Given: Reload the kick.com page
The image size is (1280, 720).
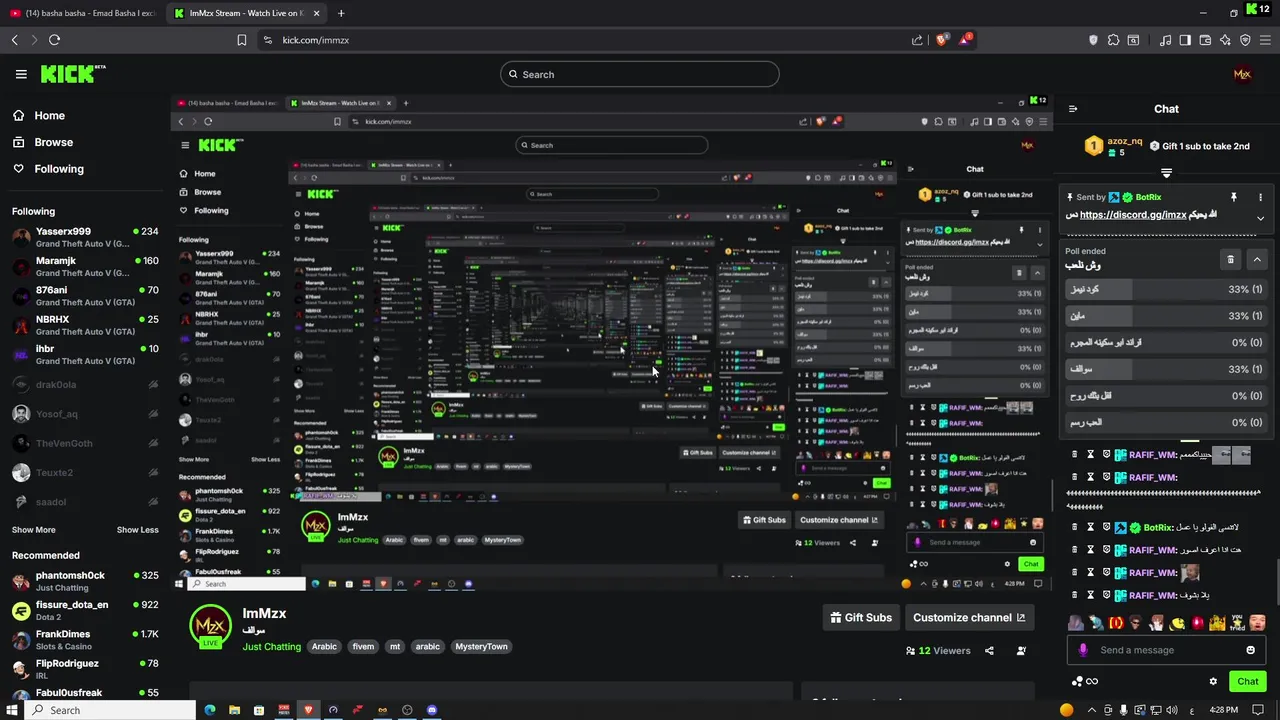Looking at the screenshot, I should click(54, 40).
